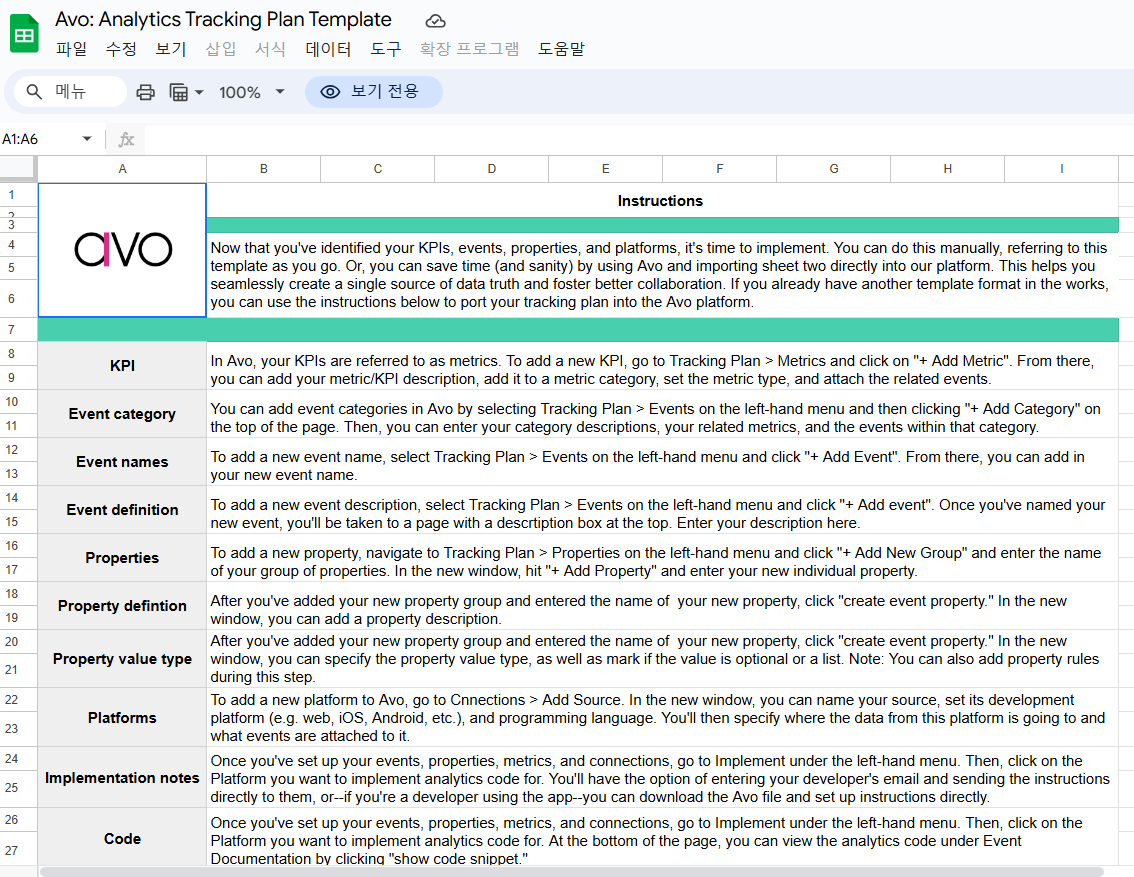This screenshot has width=1134, height=877.
Task: Click the Properties label cell
Action: pyautogui.click(x=122, y=558)
